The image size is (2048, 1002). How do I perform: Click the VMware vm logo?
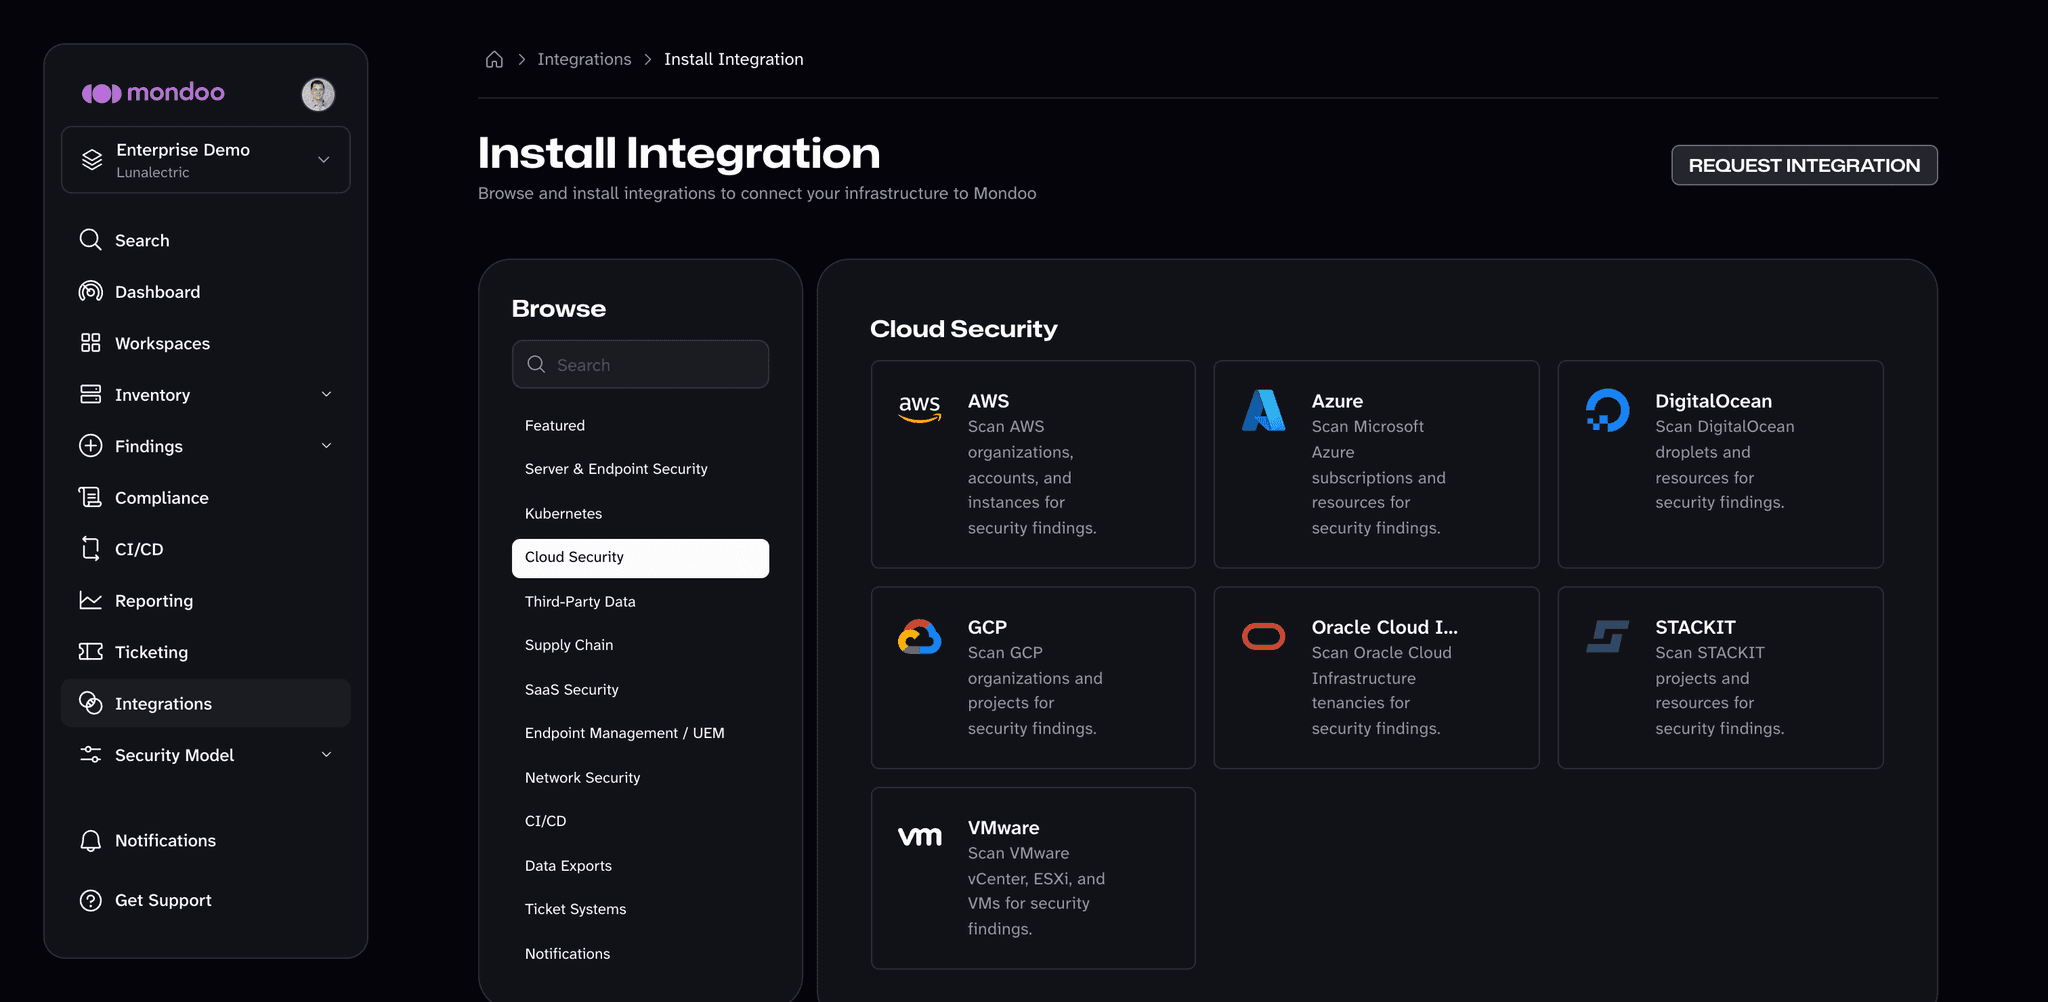[919, 836]
